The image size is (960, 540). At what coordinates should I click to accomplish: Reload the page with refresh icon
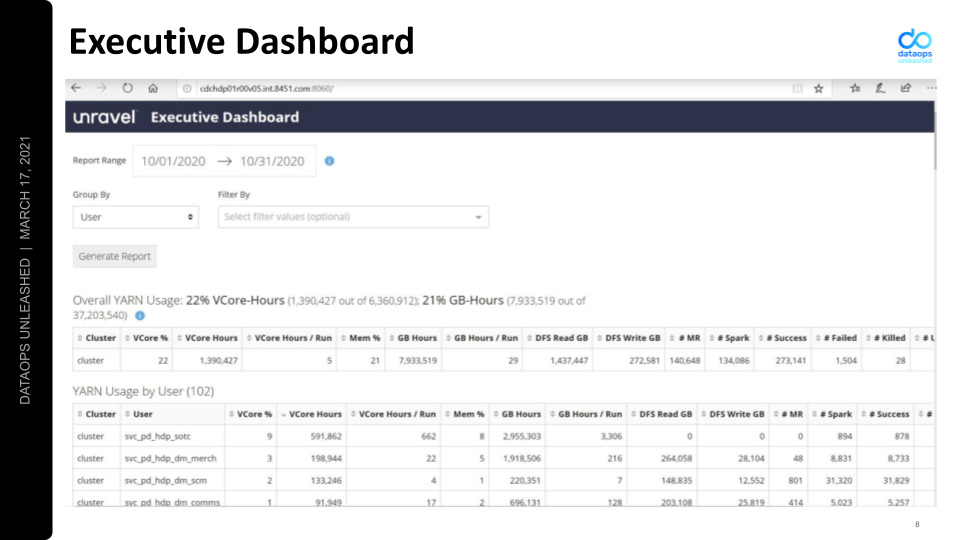(x=127, y=88)
